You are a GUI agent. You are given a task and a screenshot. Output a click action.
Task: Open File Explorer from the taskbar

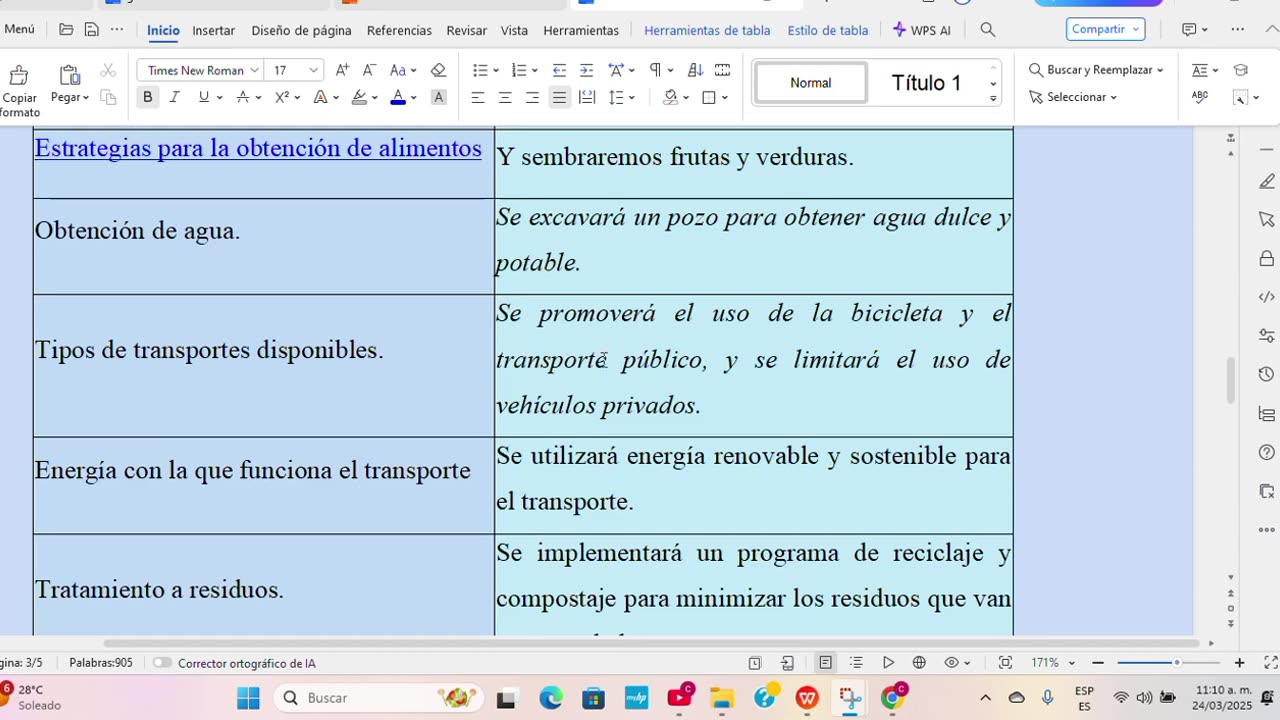pos(722,698)
